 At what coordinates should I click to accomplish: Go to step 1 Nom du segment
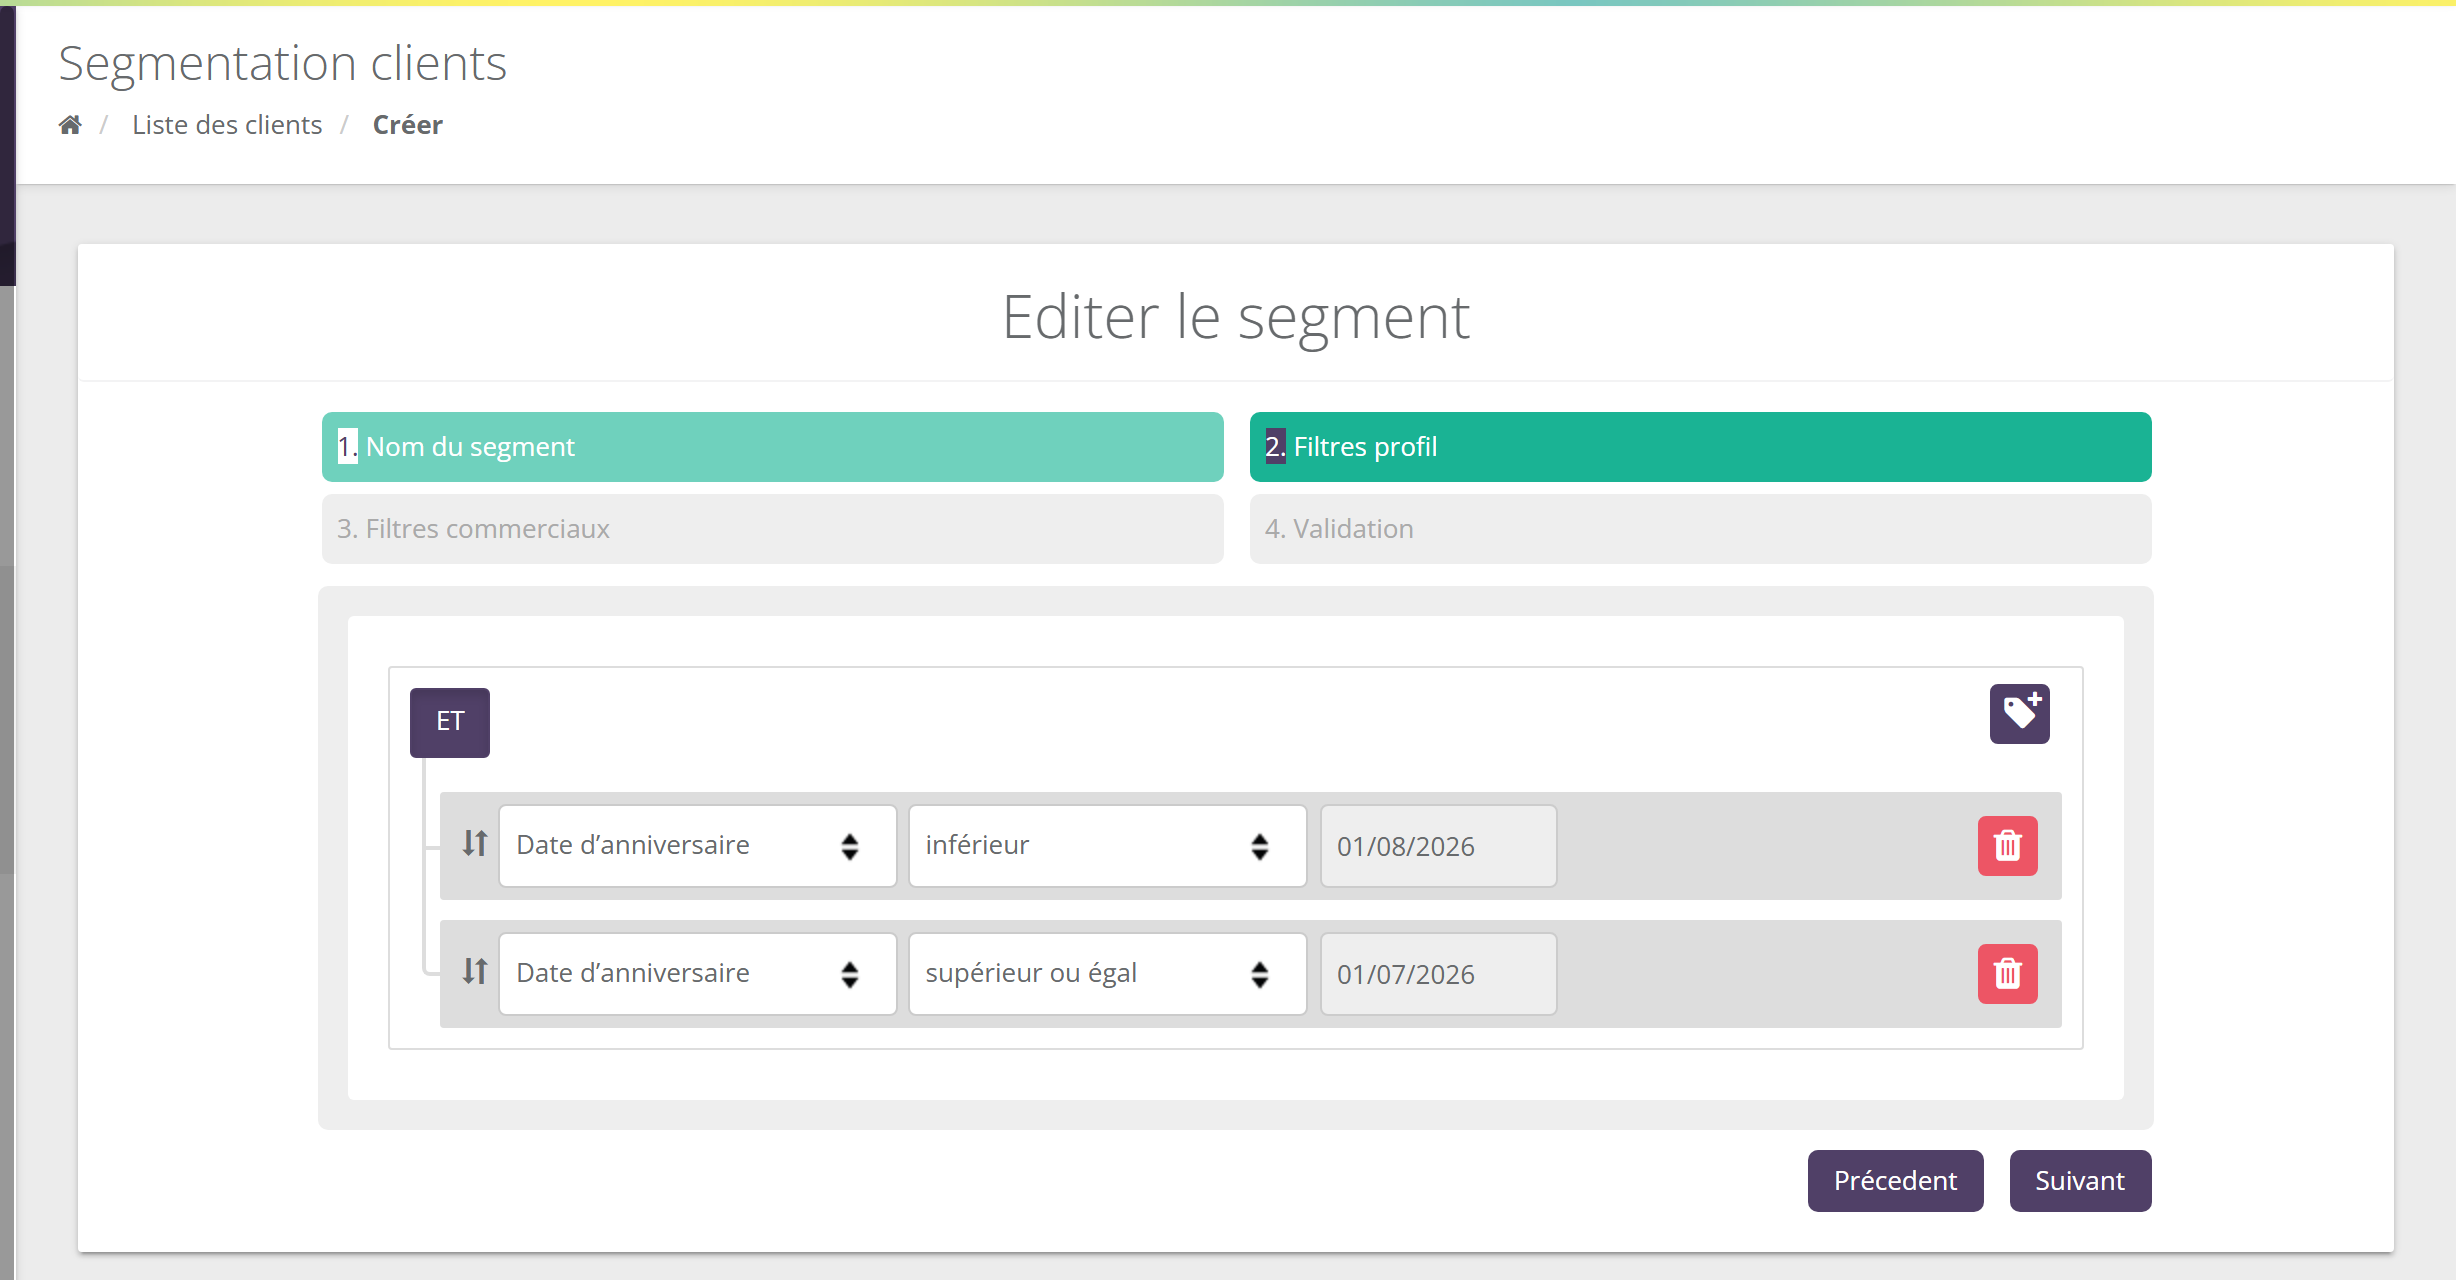773,447
